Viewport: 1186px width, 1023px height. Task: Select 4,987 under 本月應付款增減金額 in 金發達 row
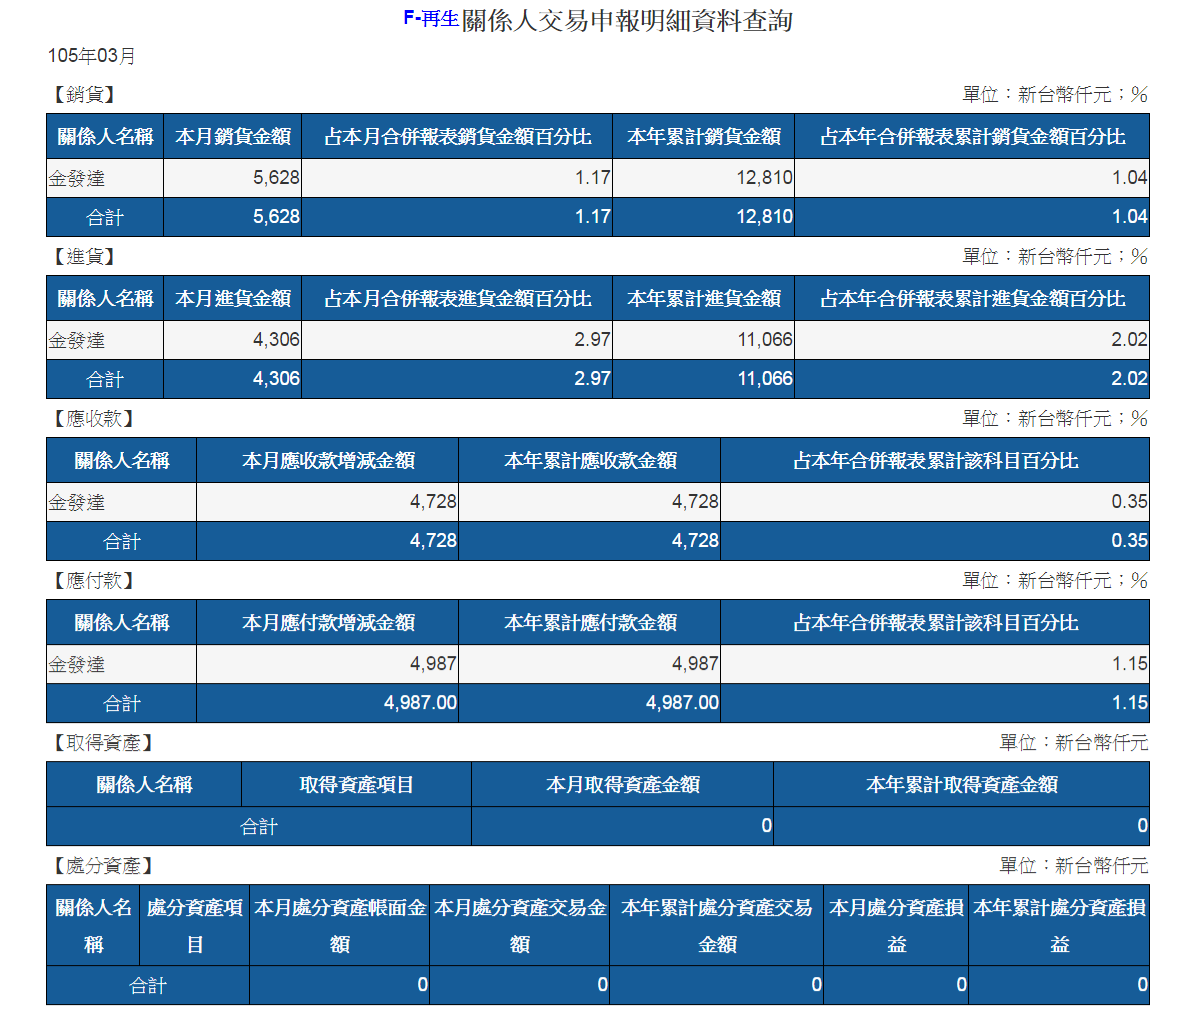[x=433, y=664]
